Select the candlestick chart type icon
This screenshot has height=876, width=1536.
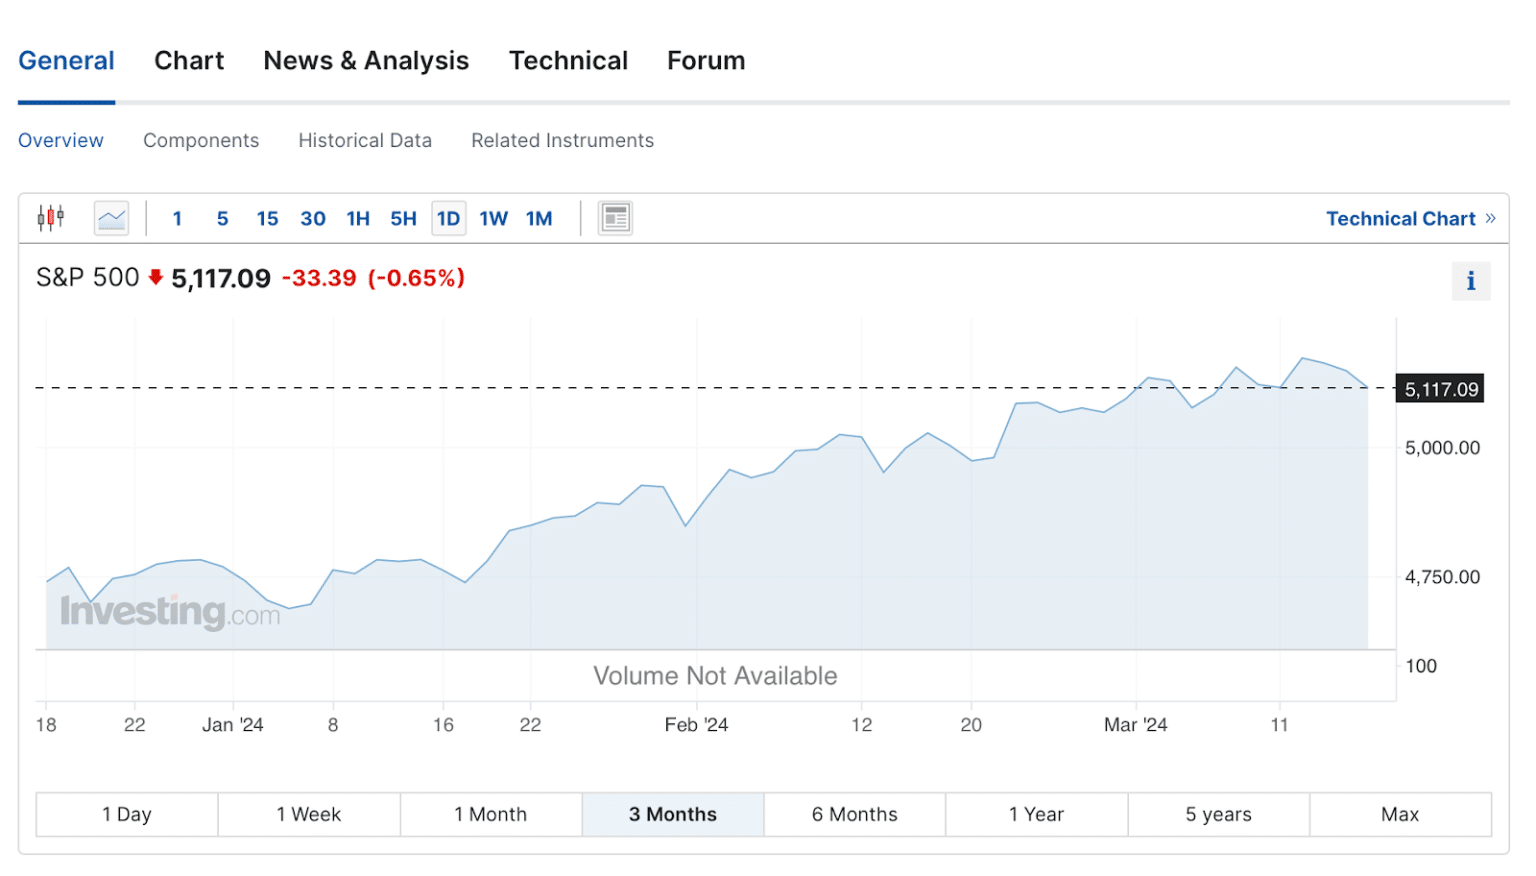click(x=49, y=217)
